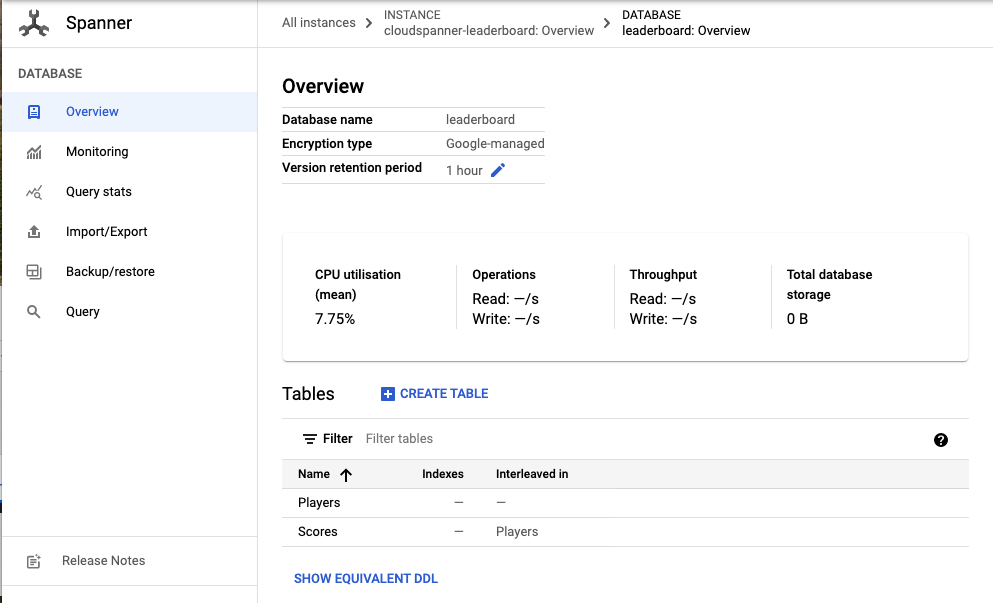The image size is (993, 603).
Task: Click the Spanner logo icon
Action: pyautogui.click(x=34, y=23)
